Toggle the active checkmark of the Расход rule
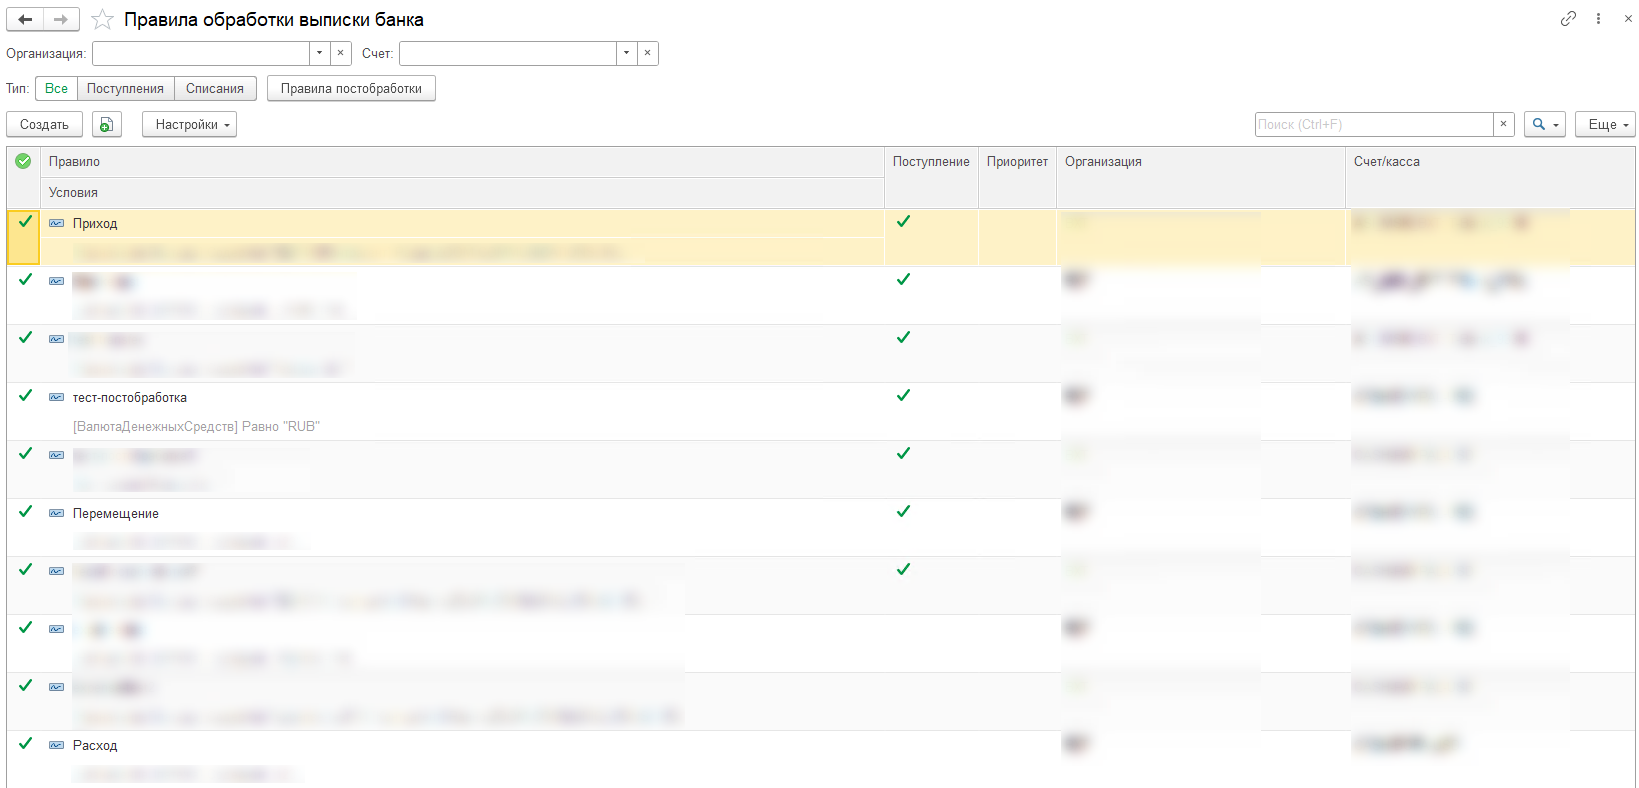The height and width of the screenshot is (788, 1639). [25, 744]
